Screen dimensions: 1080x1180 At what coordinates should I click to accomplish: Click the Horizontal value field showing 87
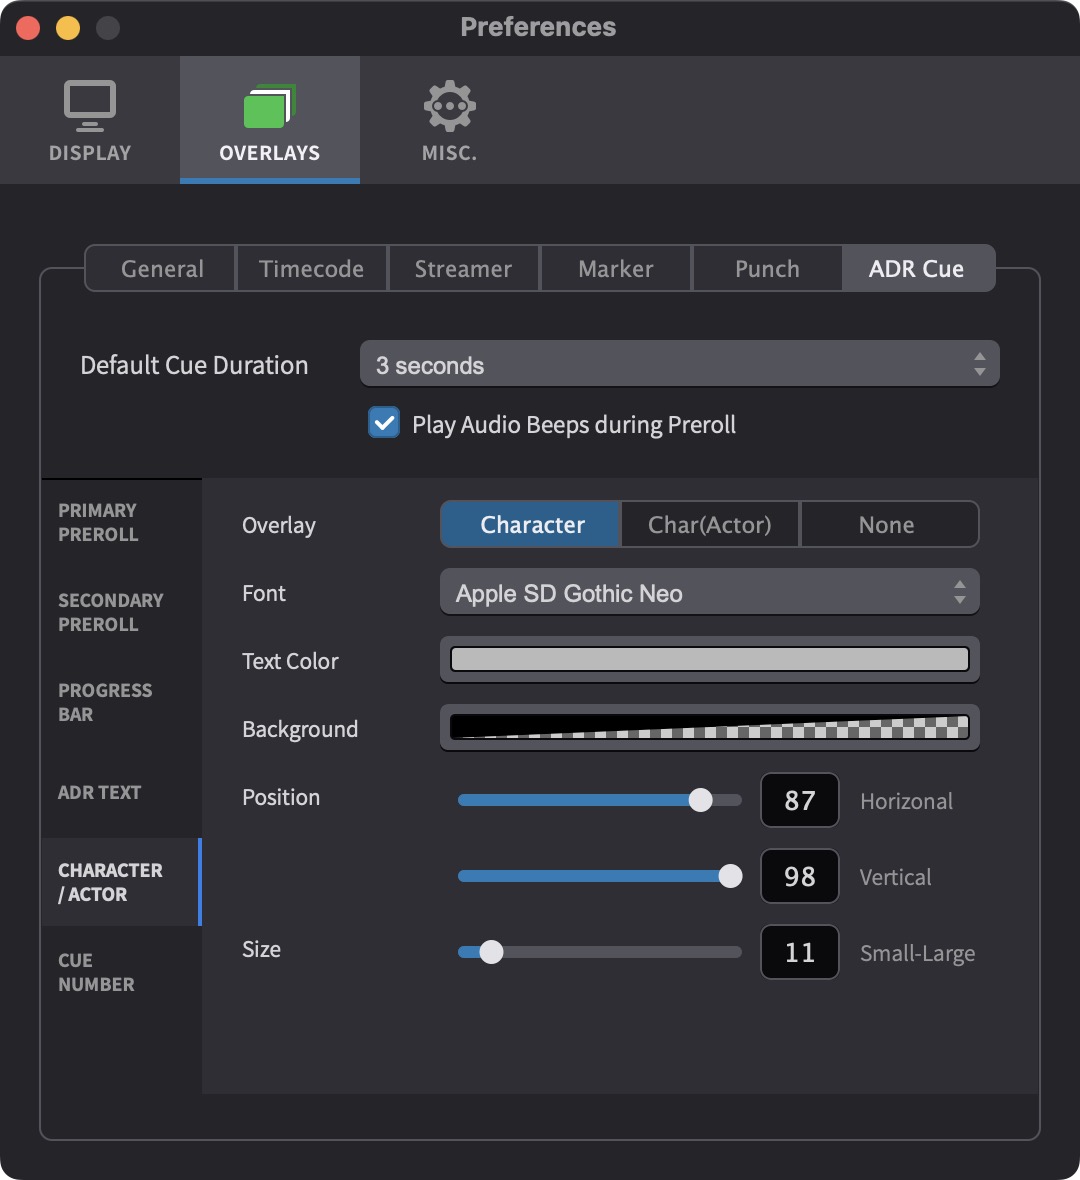[x=799, y=800]
